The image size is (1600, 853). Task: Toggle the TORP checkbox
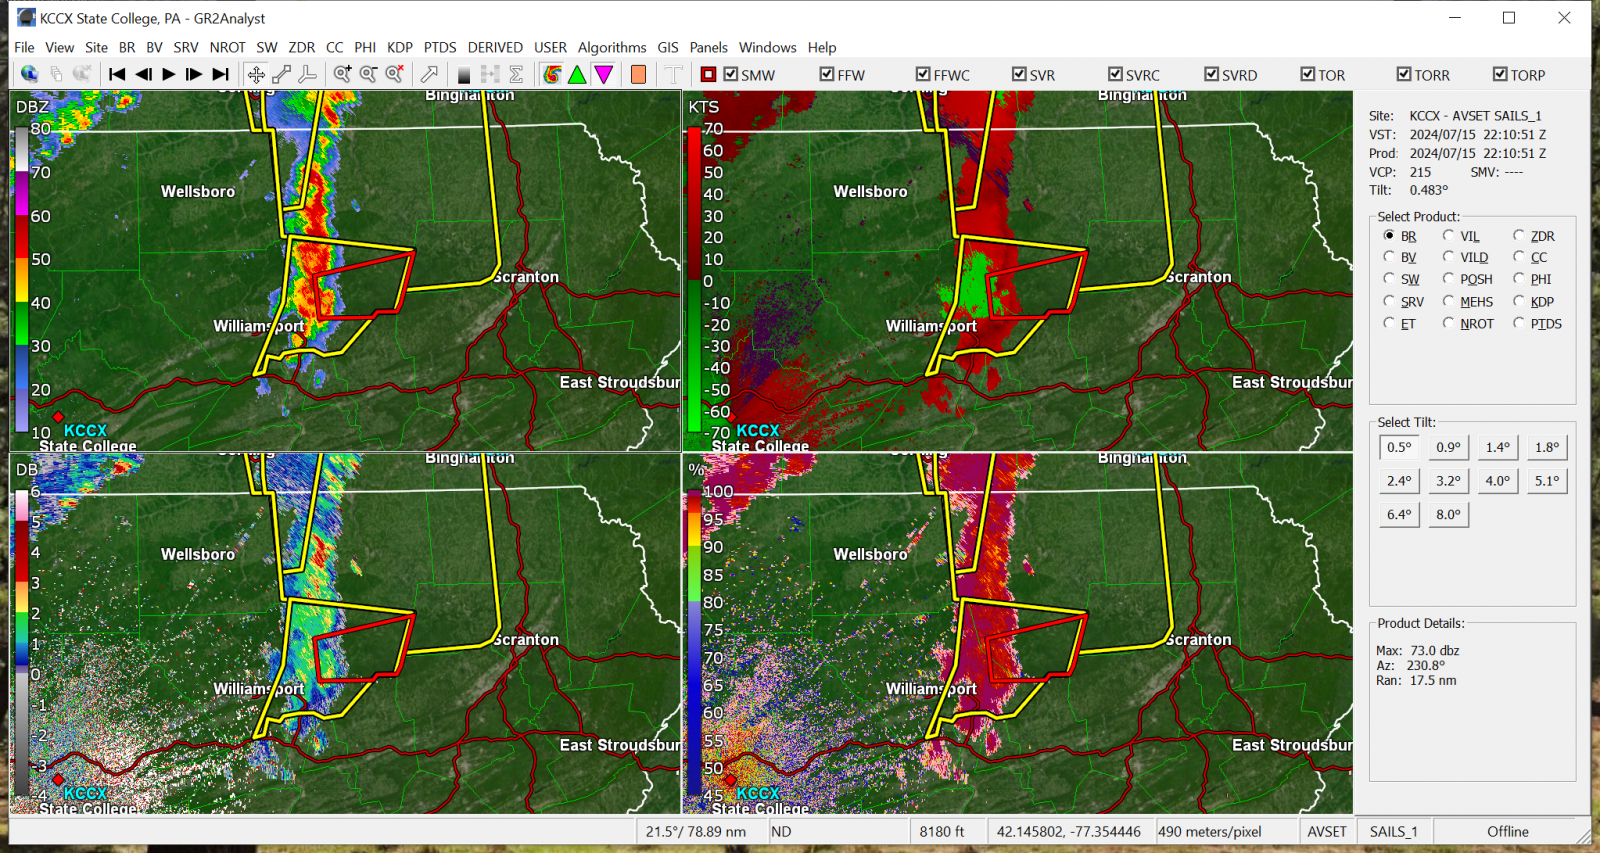click(x=1500, y=74)
